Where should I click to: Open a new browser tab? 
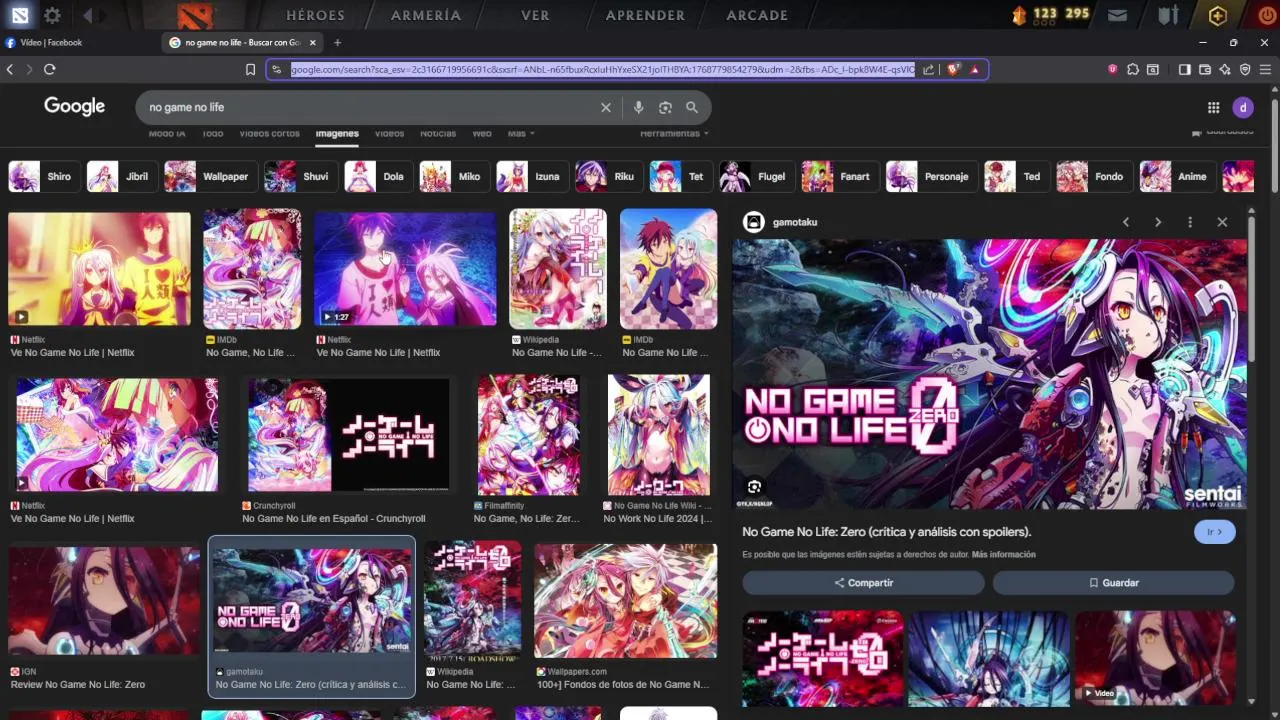pos(337,43)
